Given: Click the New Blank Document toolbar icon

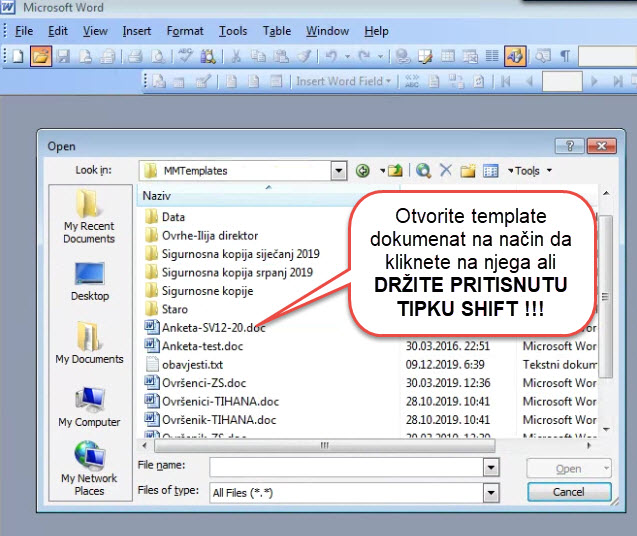Looking at the screenshot, I should (18, 56).
